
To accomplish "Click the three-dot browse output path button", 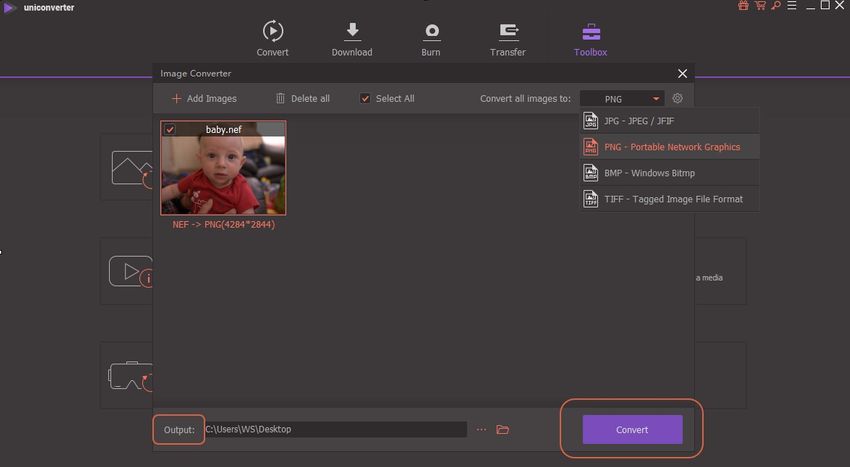I will pyautogui.click(x=481, y=429).
